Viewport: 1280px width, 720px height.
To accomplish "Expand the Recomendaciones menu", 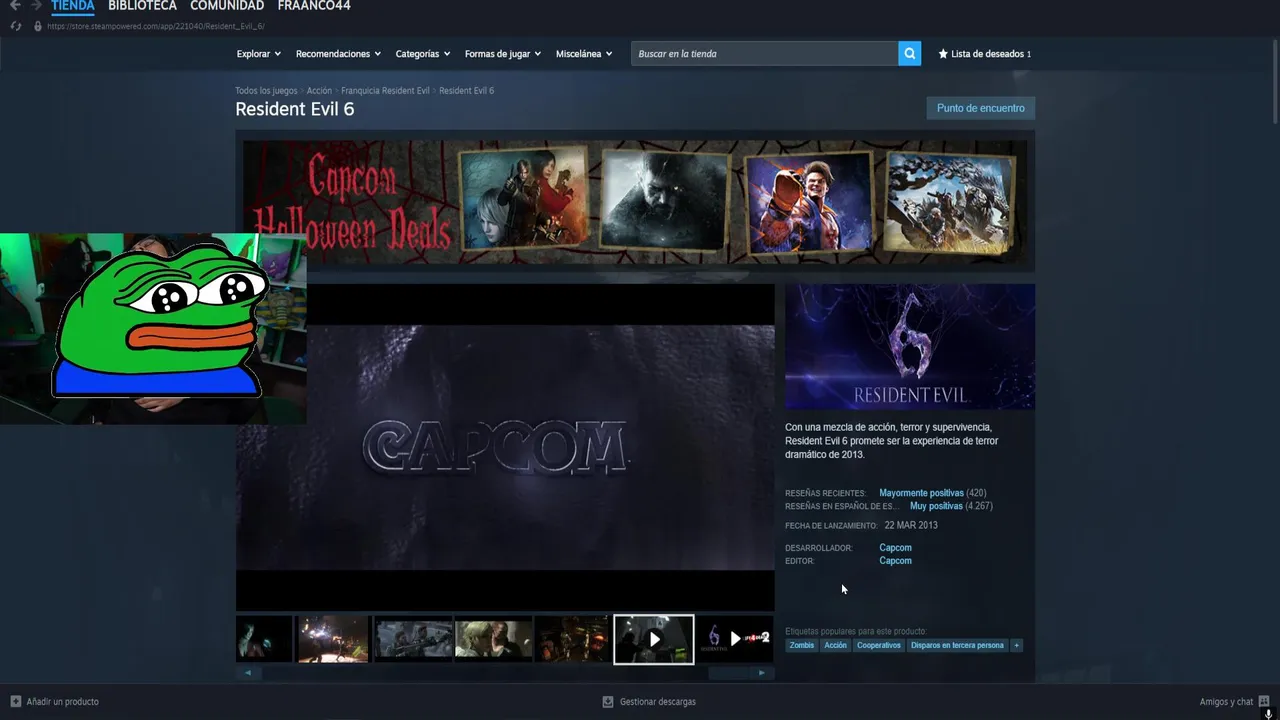I will [x=338, y=54].
